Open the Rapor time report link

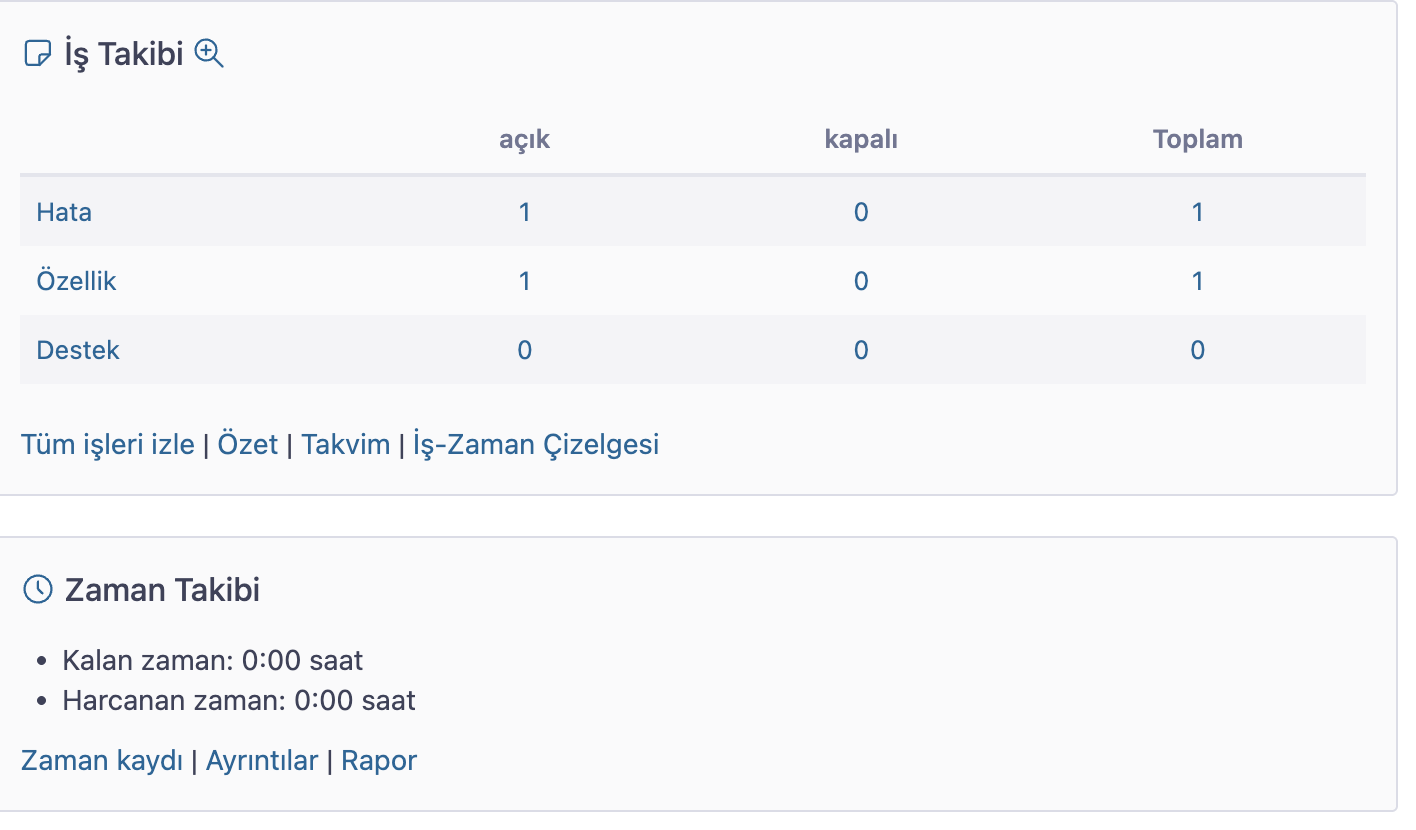pyautogui.click(x=379, y=761)
